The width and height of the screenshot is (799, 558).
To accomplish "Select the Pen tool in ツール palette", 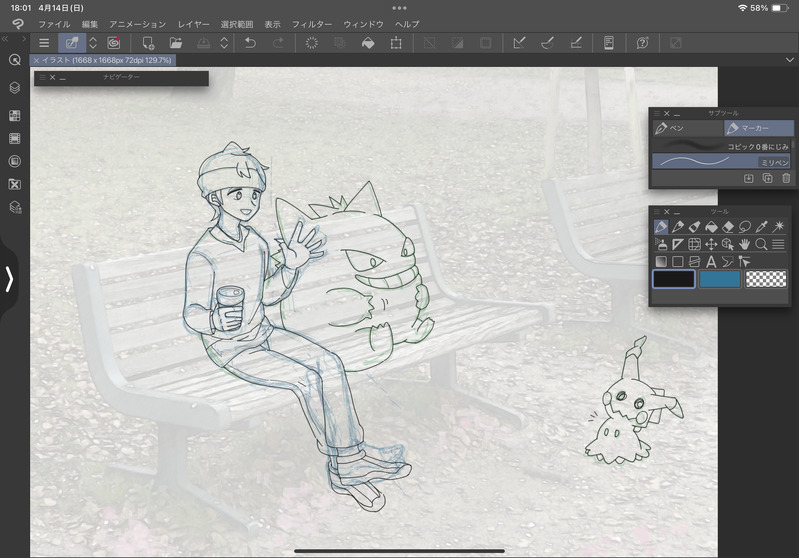I will (661, 226).
